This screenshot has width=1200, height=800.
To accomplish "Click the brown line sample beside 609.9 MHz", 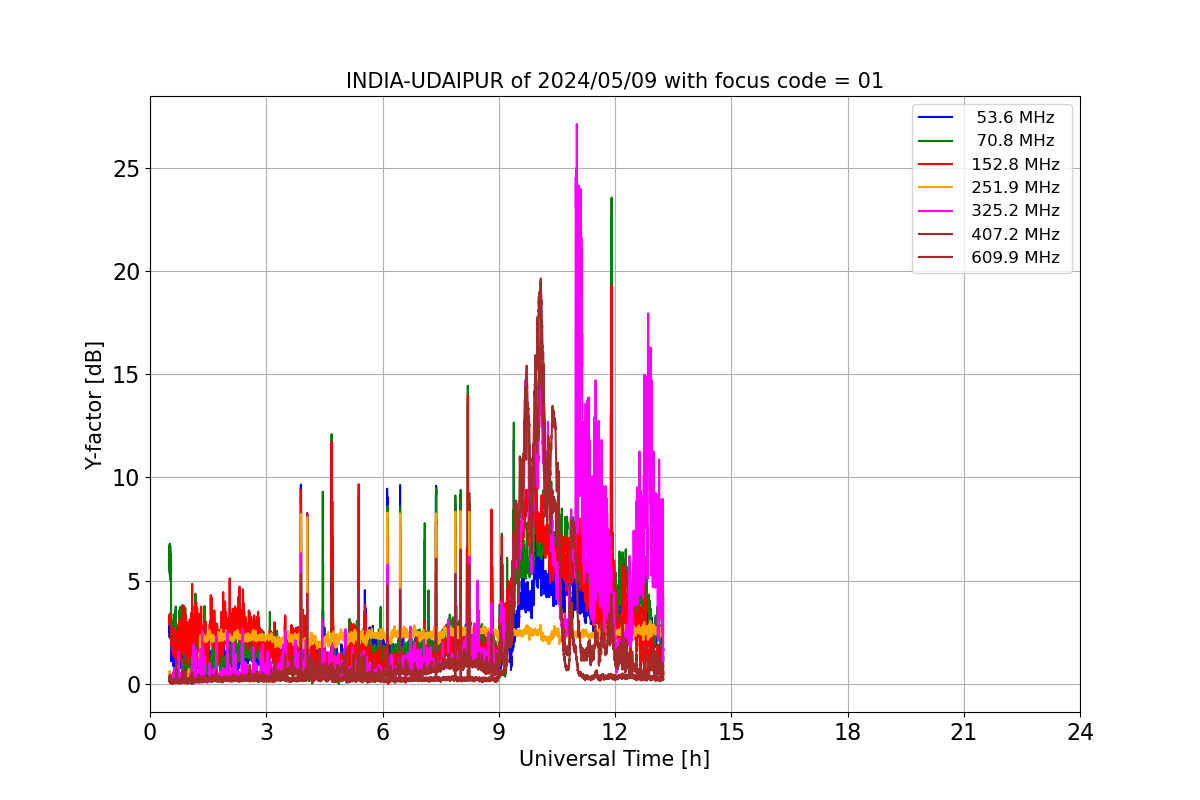I will click(x=936, y=257).
